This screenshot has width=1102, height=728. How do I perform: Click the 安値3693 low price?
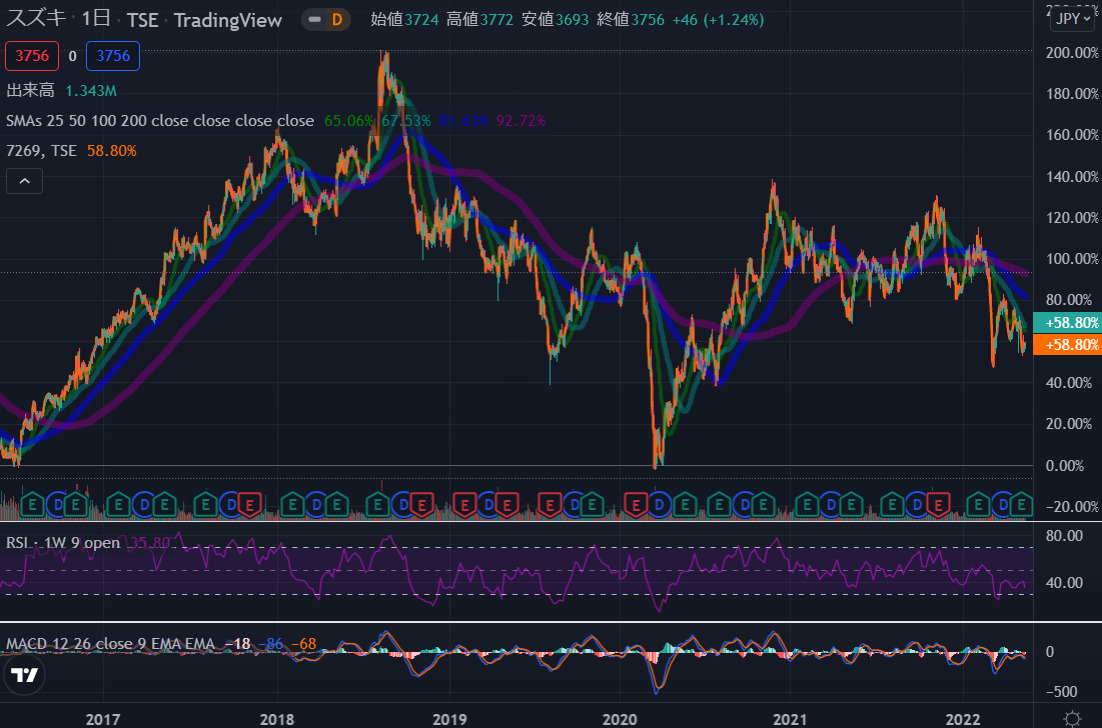555,20
